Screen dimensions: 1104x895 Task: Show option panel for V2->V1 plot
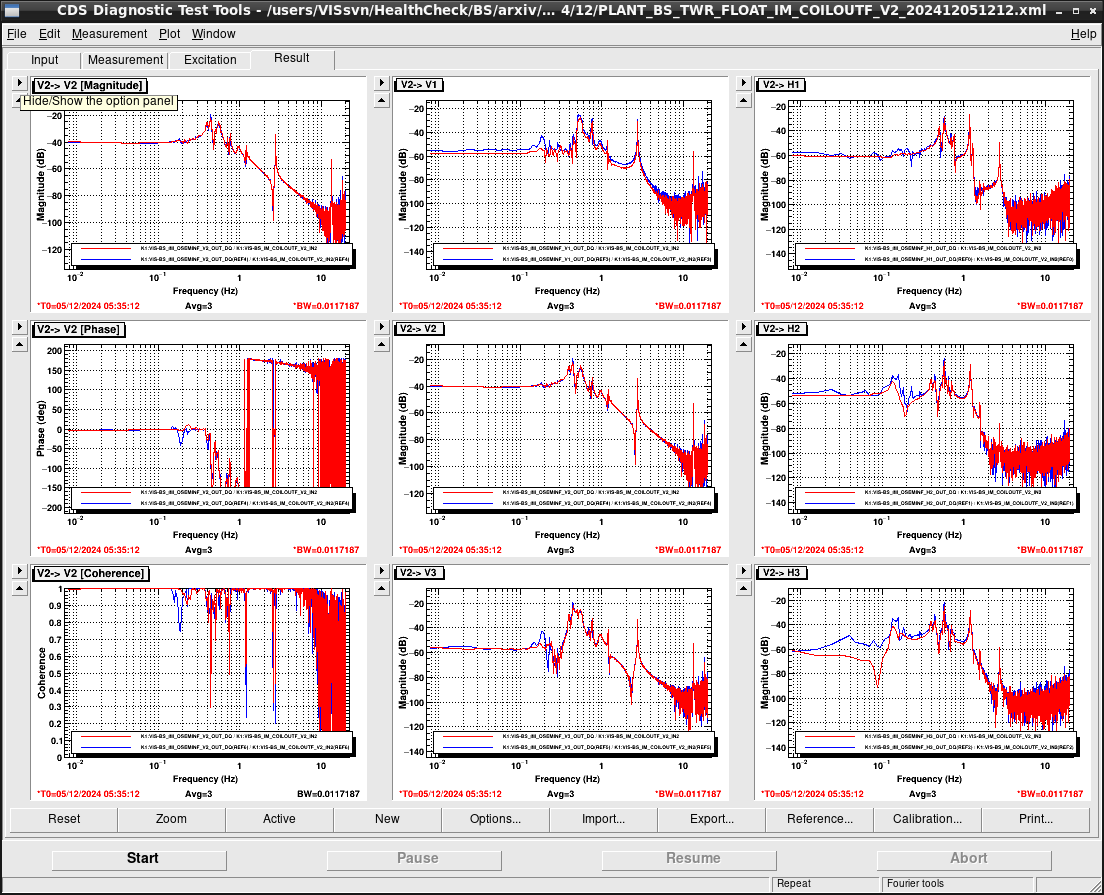382,83
